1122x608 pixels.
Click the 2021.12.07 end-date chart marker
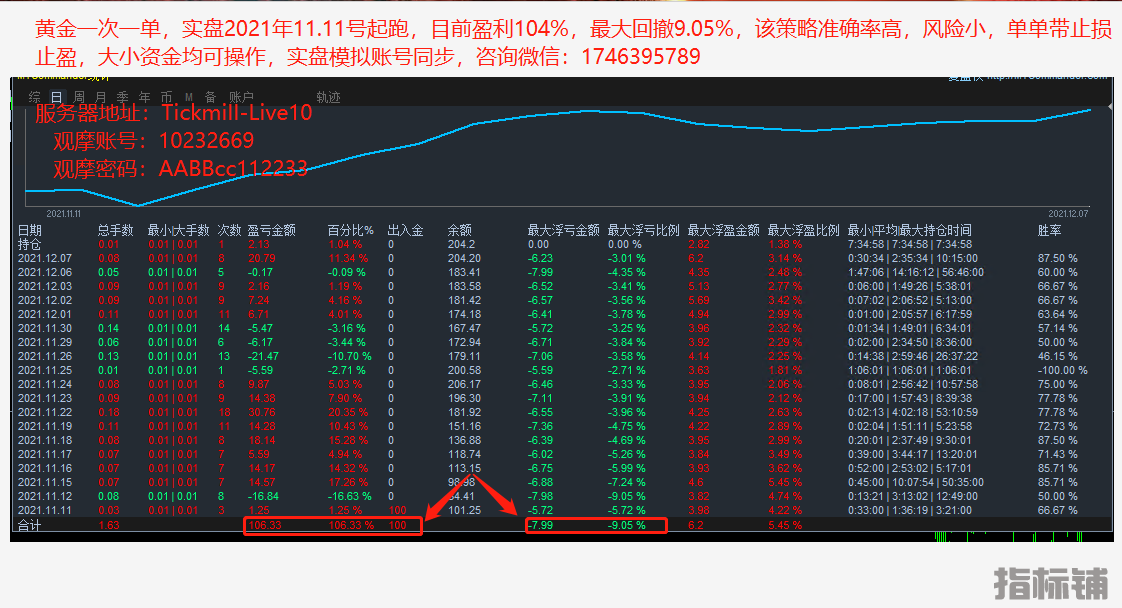[1069, 213]
